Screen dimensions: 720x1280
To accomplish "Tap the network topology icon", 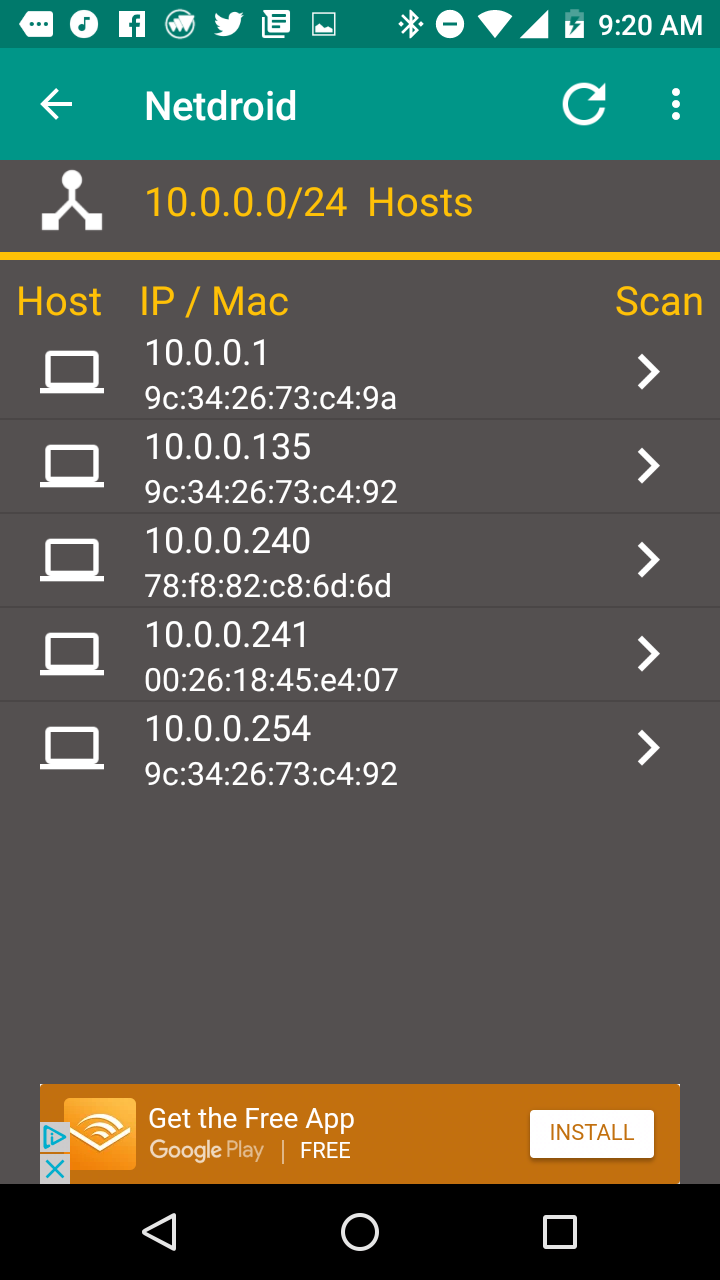I will point(72,202).
